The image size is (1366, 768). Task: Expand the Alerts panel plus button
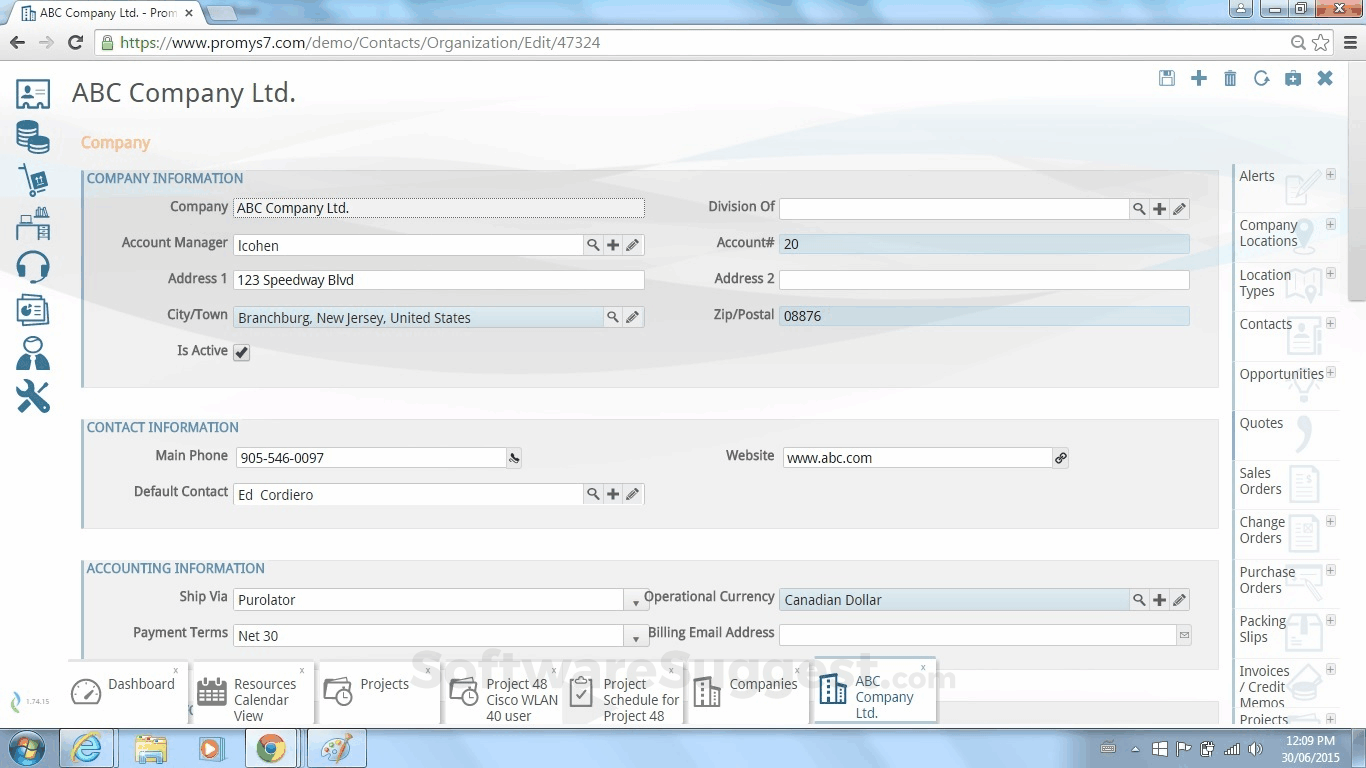click(x=1331, y=174)
